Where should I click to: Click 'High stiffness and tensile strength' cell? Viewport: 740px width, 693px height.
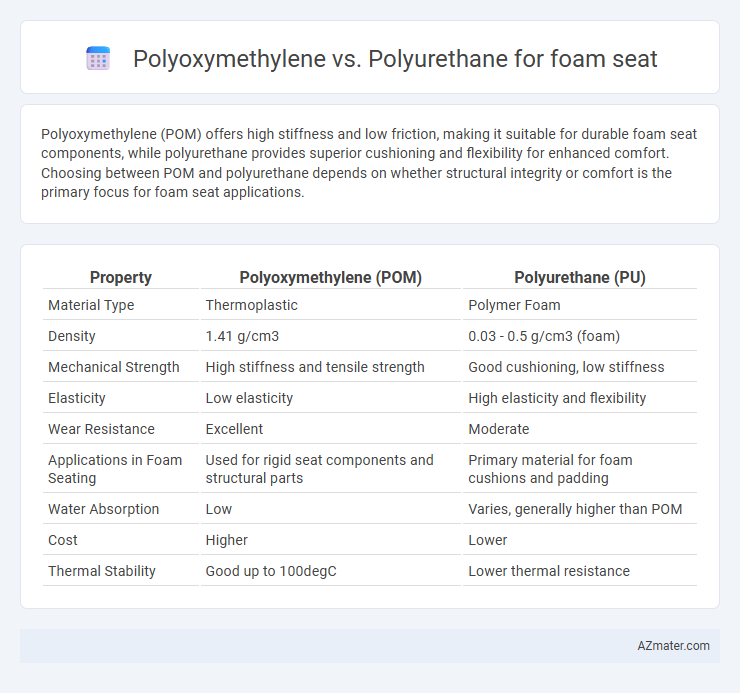[315, 367]
